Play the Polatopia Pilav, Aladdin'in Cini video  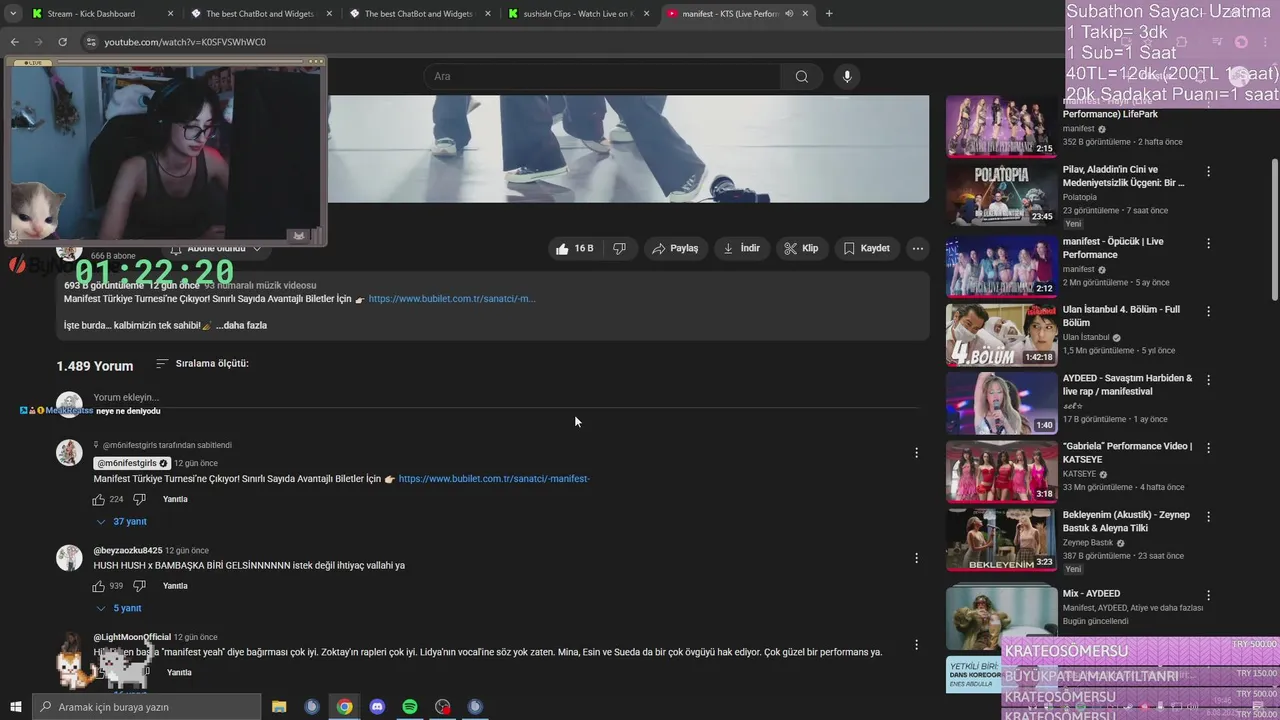pos(1001,195)
